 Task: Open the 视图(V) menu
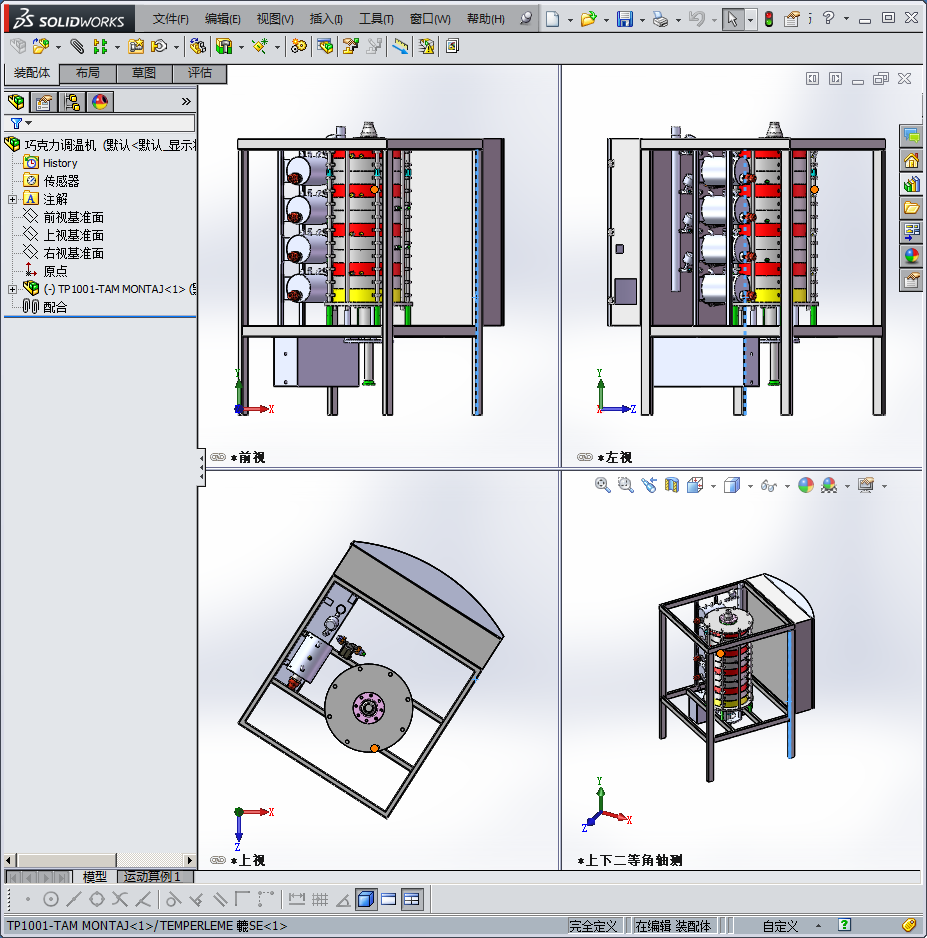click(x=275, y=19)
